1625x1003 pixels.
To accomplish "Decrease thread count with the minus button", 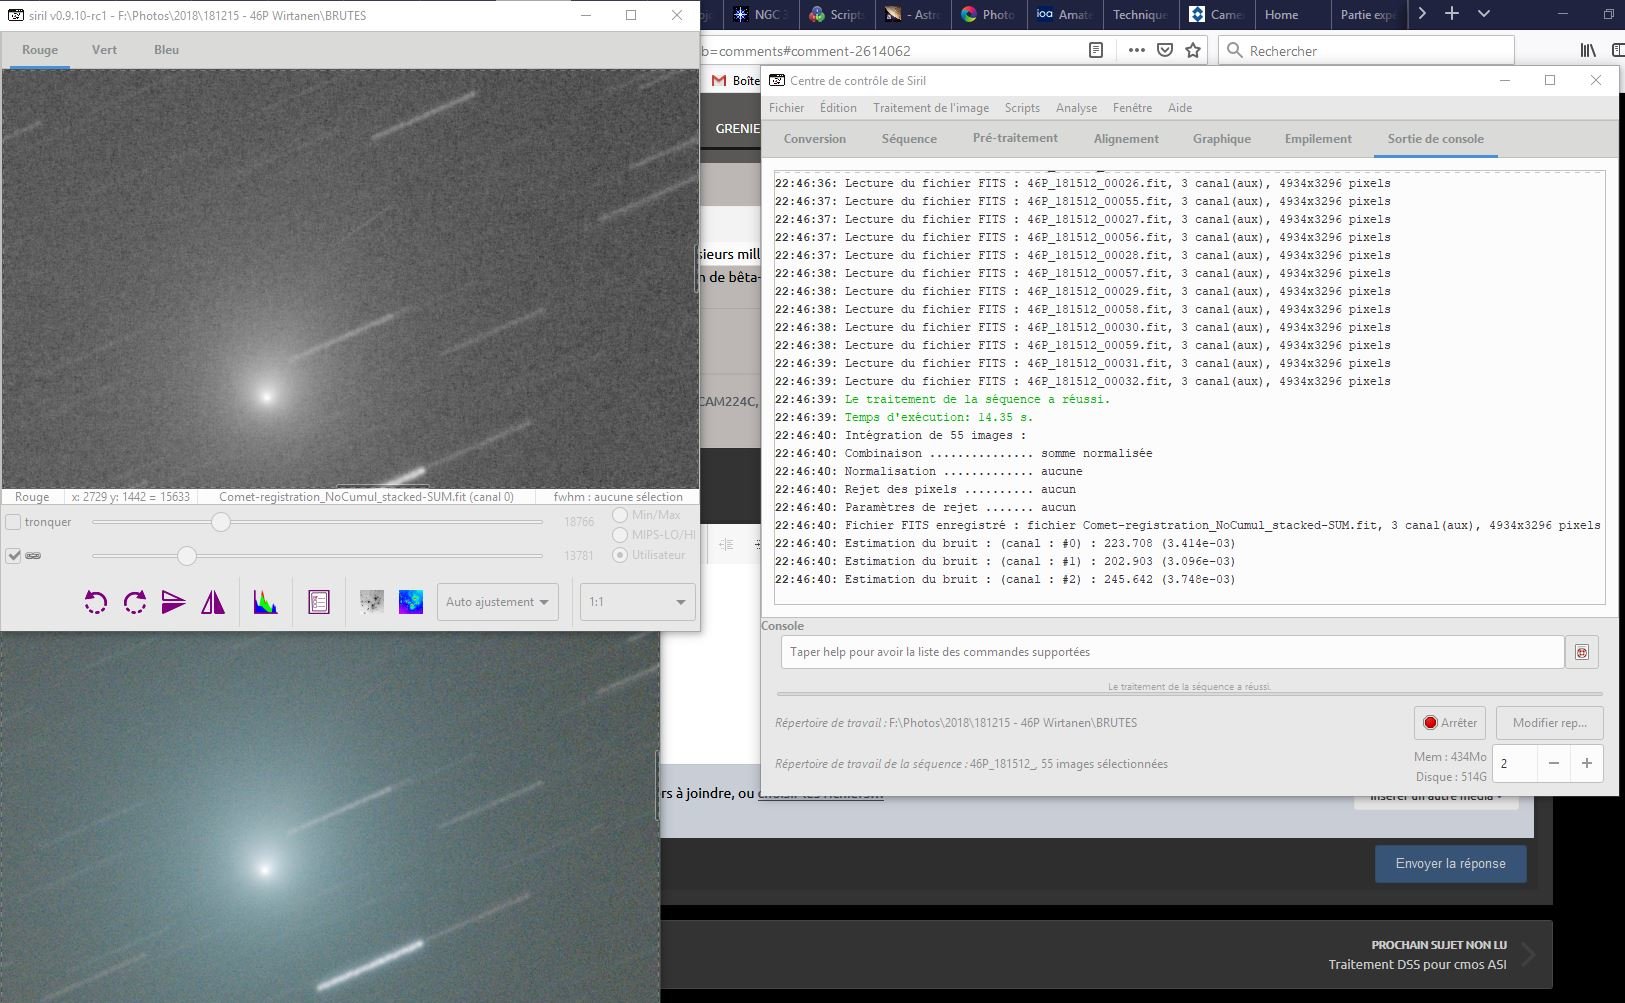I will tap(1554, 763).
